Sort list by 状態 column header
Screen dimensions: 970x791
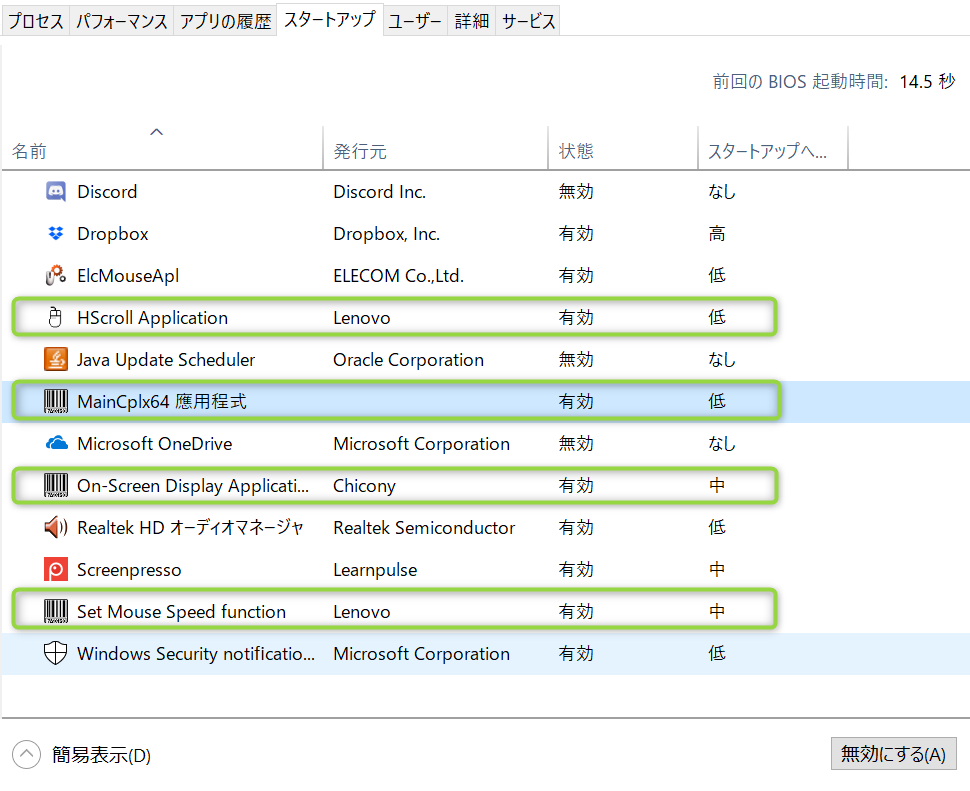(x=576, y=152)
